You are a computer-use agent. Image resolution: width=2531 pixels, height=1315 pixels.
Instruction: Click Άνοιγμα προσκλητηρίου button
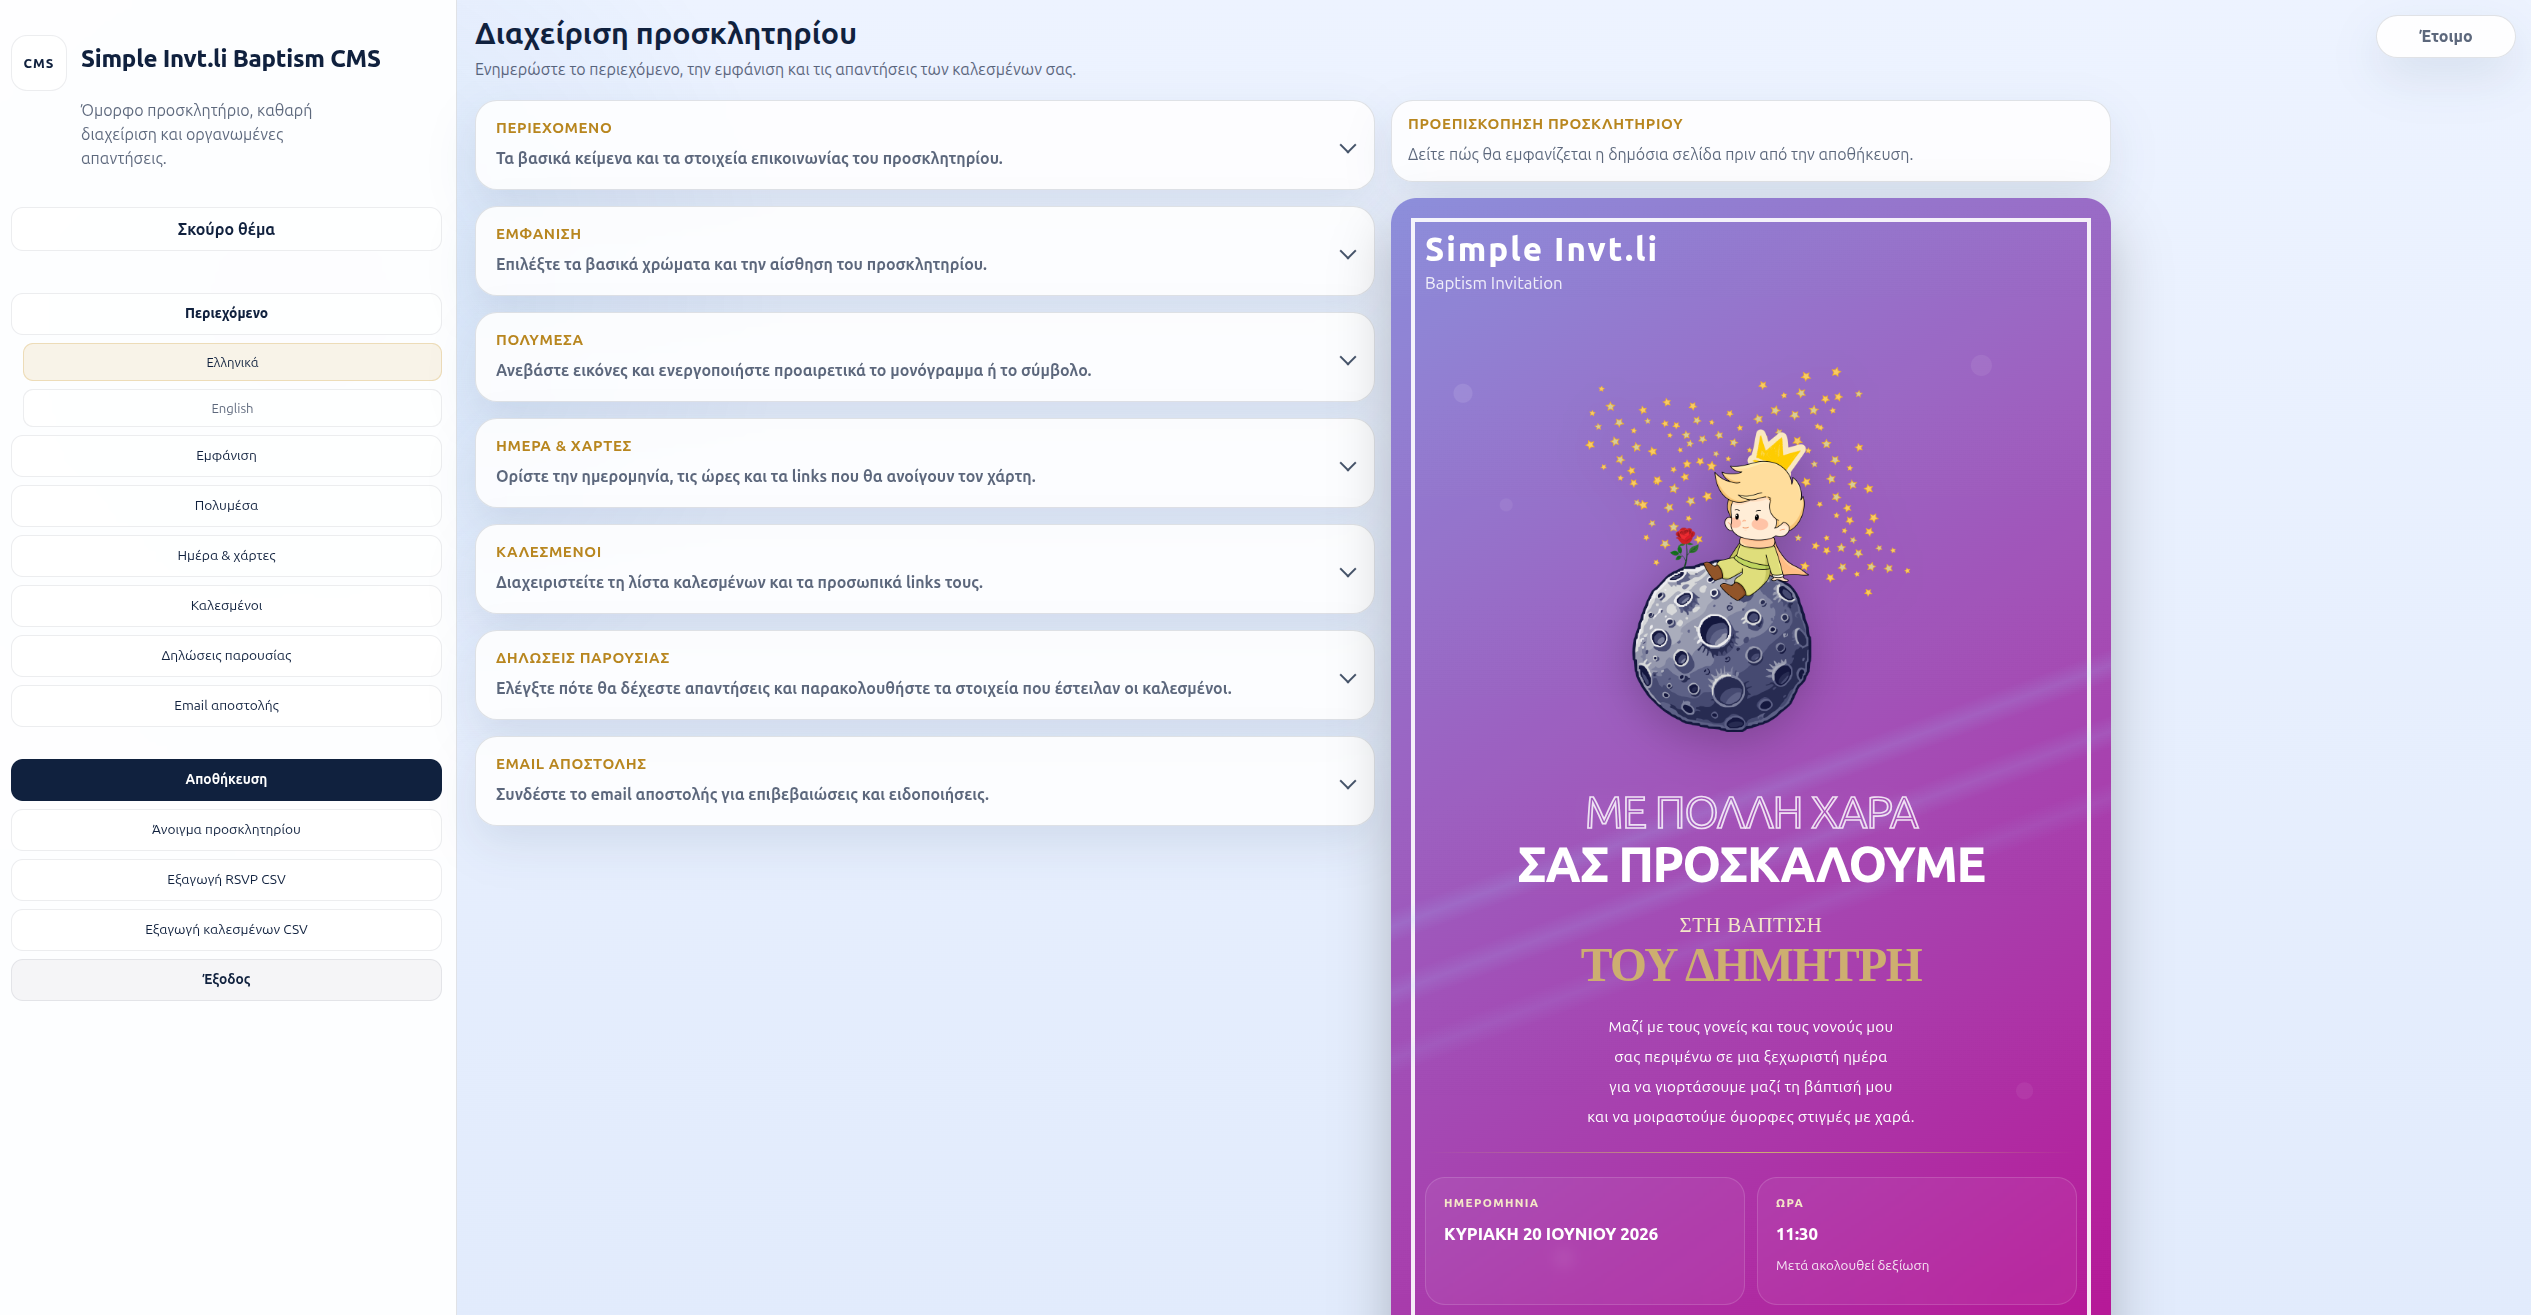(226, 829)
